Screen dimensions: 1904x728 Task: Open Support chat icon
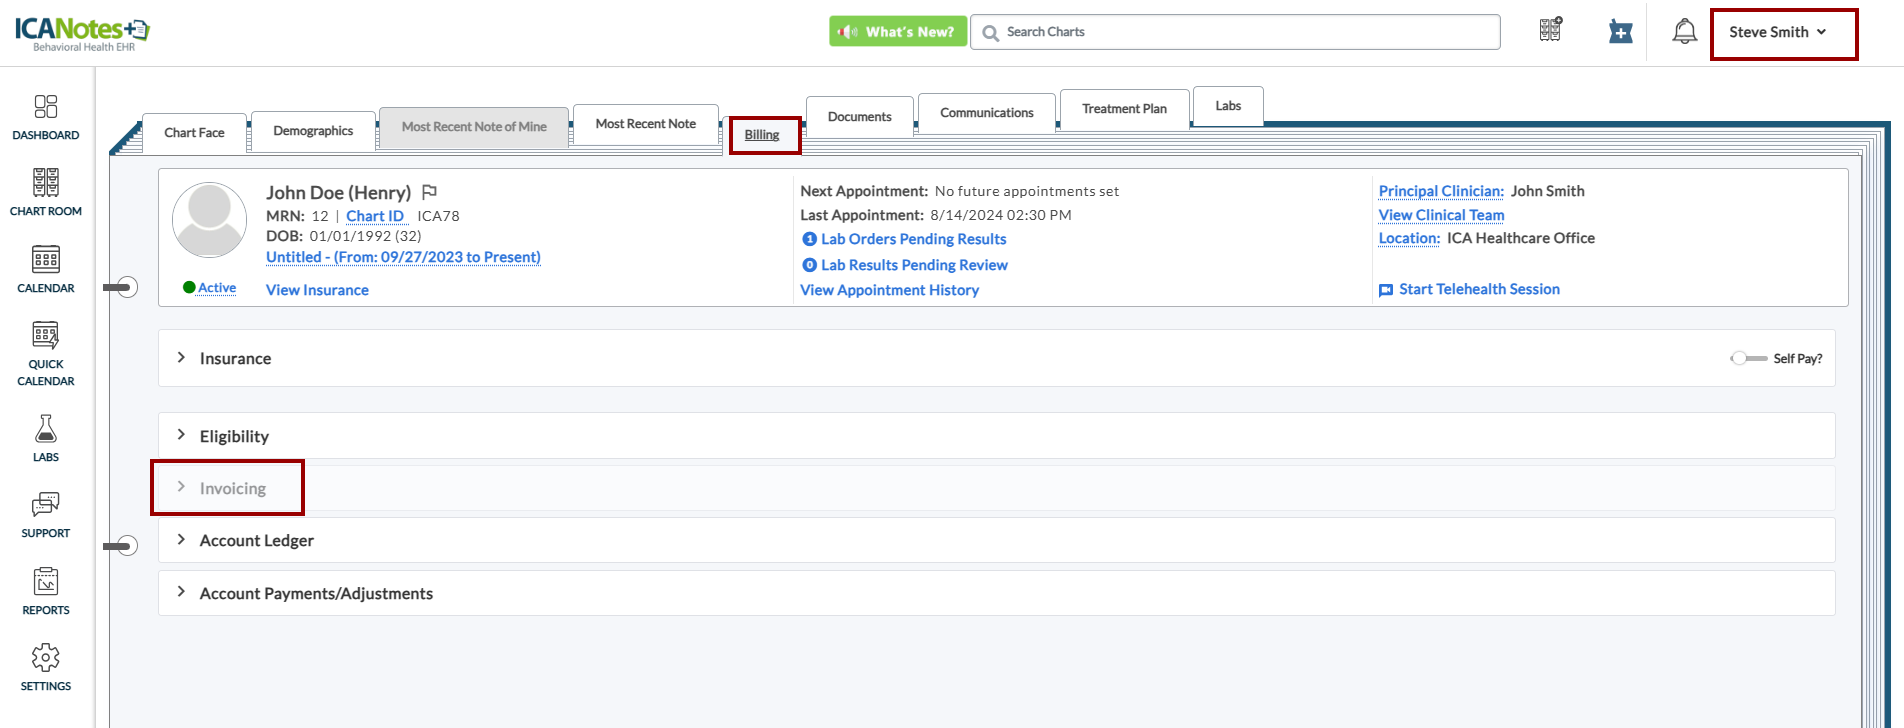[x=46, y=514]
